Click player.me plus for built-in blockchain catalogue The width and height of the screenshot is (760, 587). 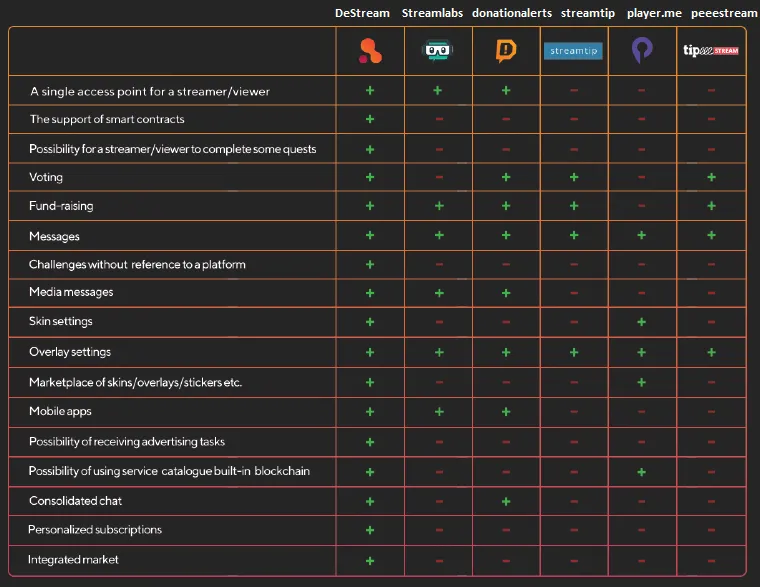pyautogui.click(x=641, y=472)
